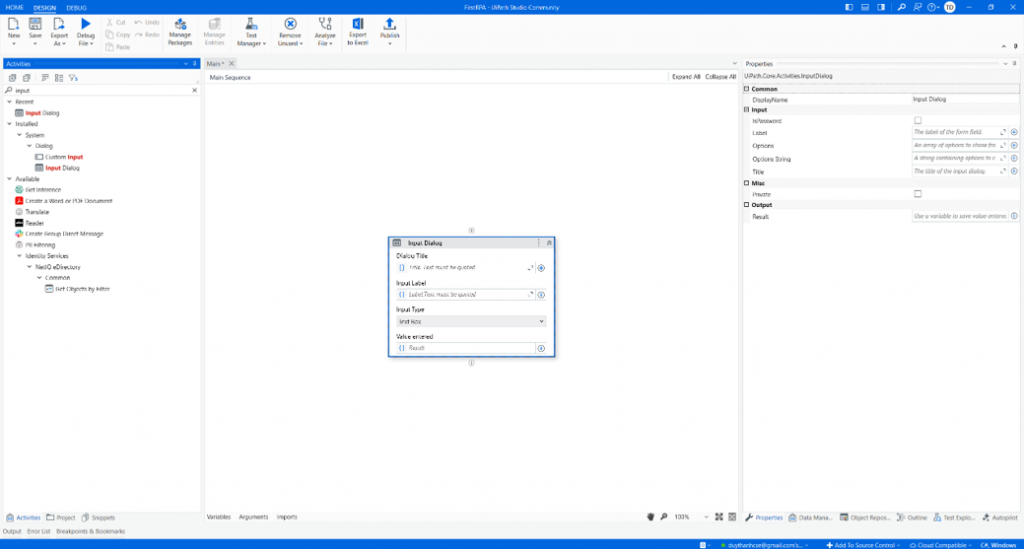Click expand all icon in Activities toolbar
The width and height of the screenshot is (1024, 549).
coord(12,78)
